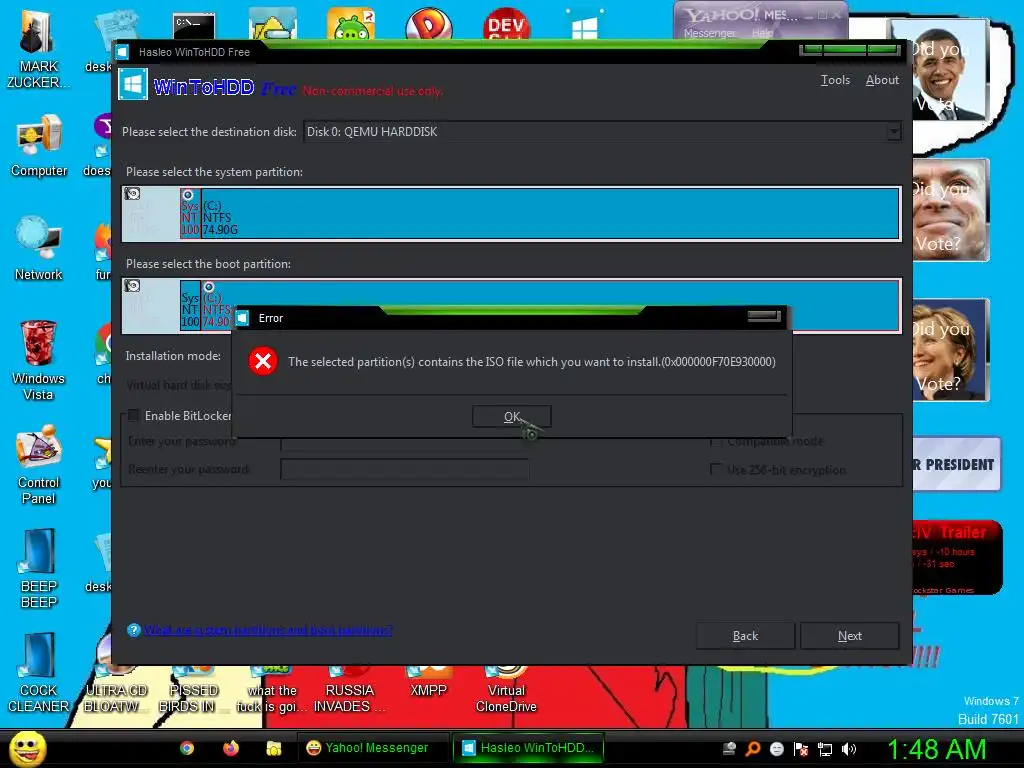Open the Control Panel desktop icon

[39, 465]
